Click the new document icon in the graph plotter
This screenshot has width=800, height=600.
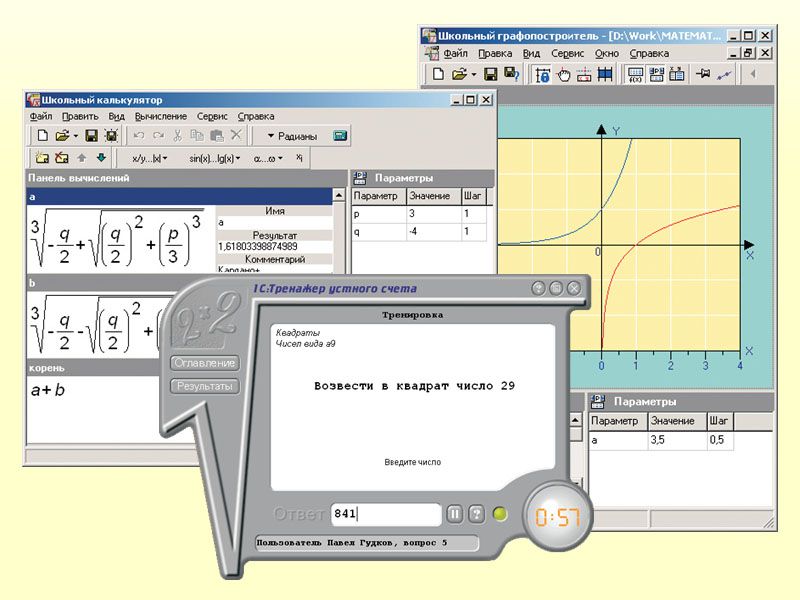[439, 74]
